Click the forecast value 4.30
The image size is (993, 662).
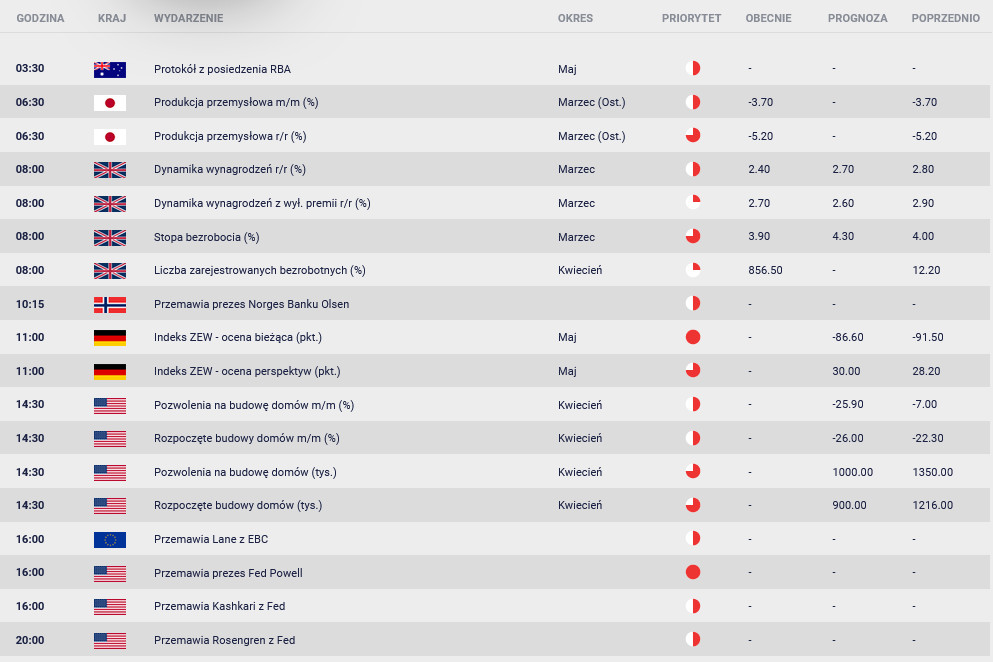tap(843, 237)
